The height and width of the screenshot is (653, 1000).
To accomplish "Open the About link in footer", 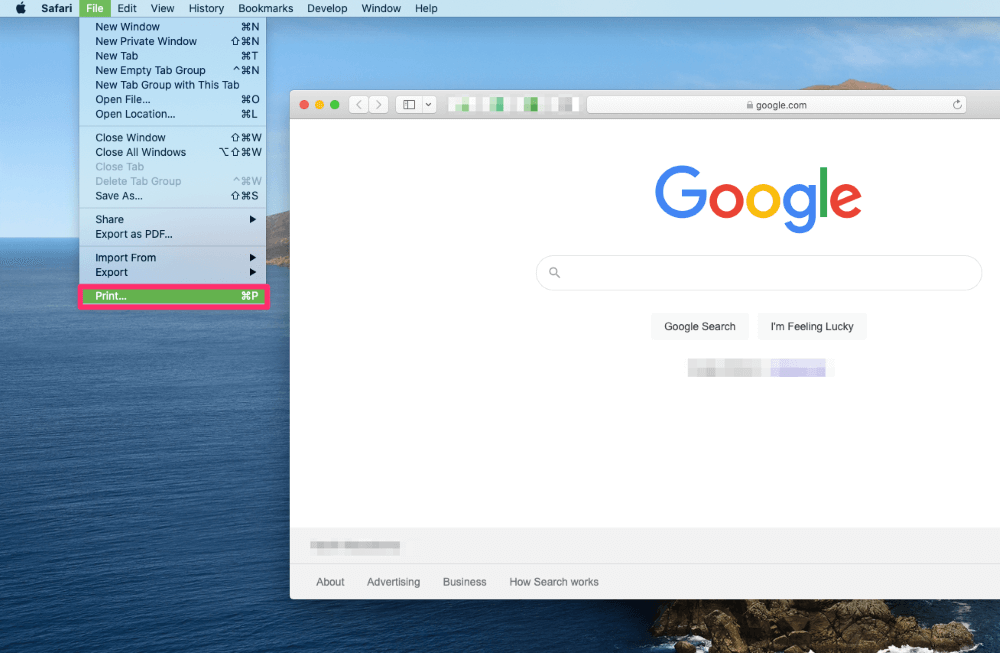I will point(330,582).
